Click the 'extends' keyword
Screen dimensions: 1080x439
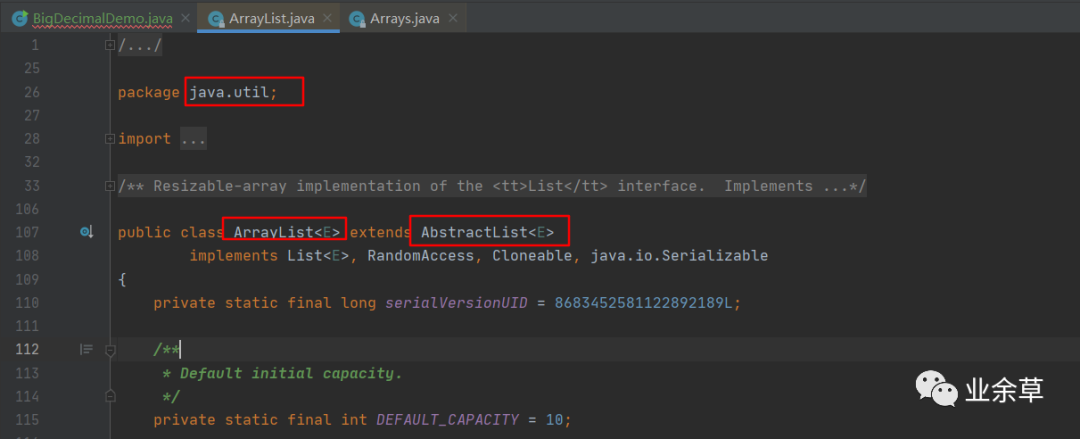click(x=380, y=232)
